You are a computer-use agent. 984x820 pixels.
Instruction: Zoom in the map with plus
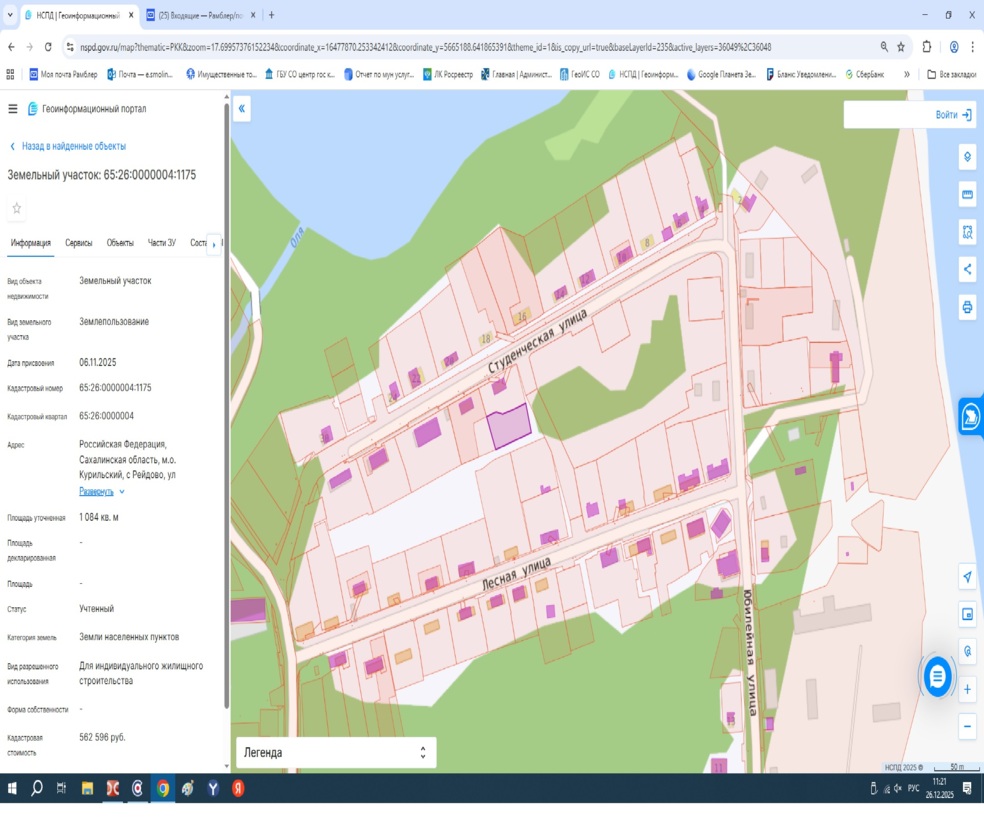pos(967,690)
